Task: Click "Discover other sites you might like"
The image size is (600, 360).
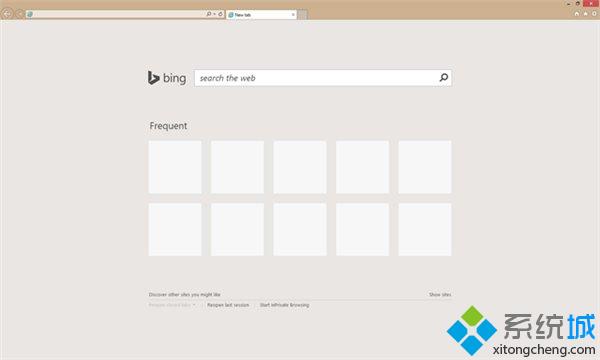Action: pyautogui.click(x=184, y=295)
